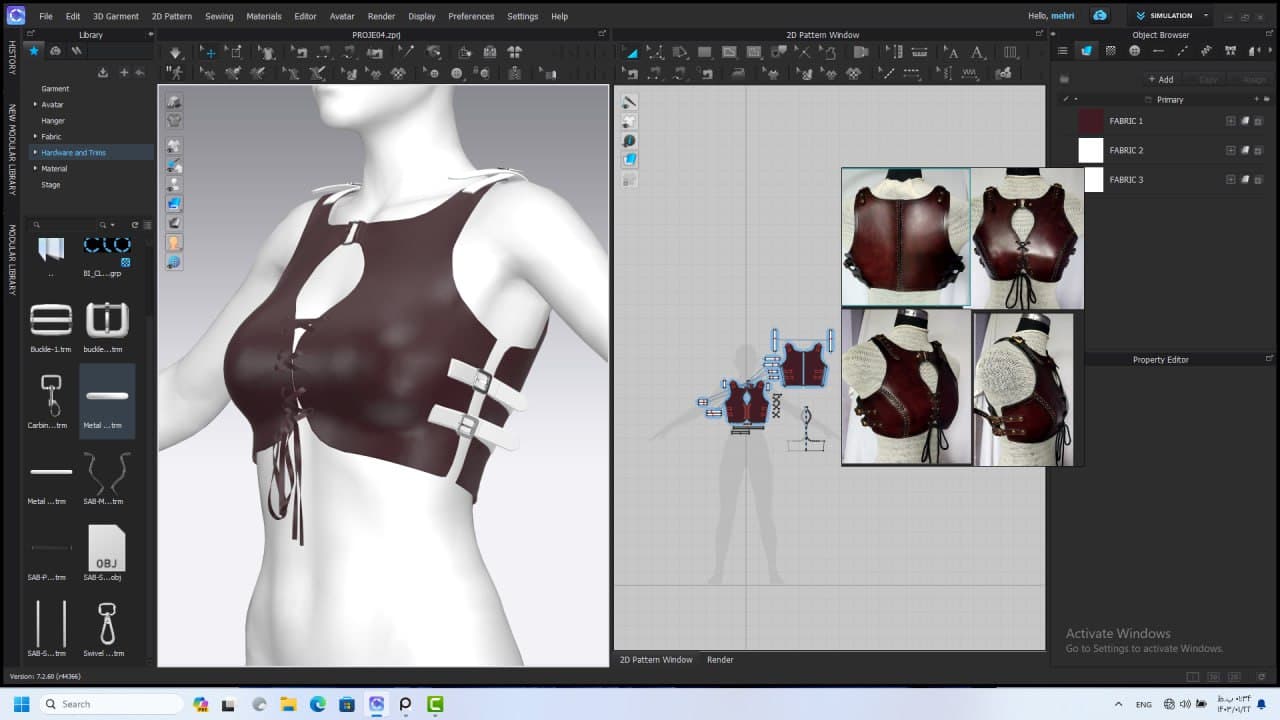Refresh the Library file list

(134, 225)
